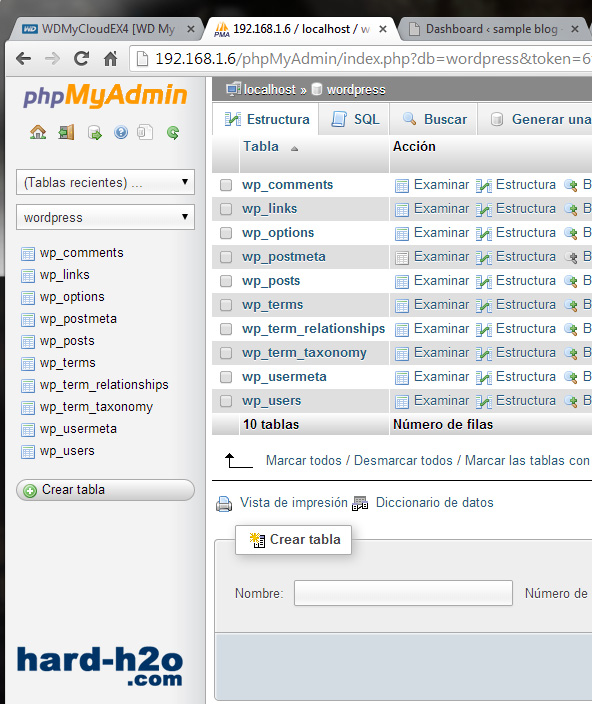Image resolution: width=592 pixels, height=704 pixels.
Task: Click wp_postmeta table icon in sidebar
Action: [x=28, y=320]
